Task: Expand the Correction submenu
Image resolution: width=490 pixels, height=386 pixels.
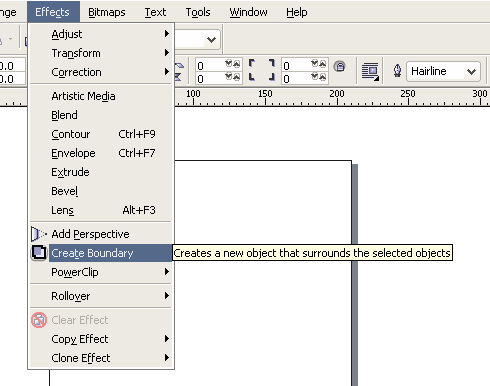Action: [167, 72]
